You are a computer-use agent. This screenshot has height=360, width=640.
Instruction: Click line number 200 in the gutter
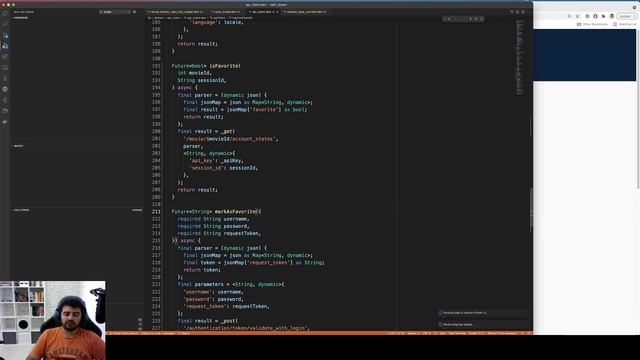(x=156, y=131)
